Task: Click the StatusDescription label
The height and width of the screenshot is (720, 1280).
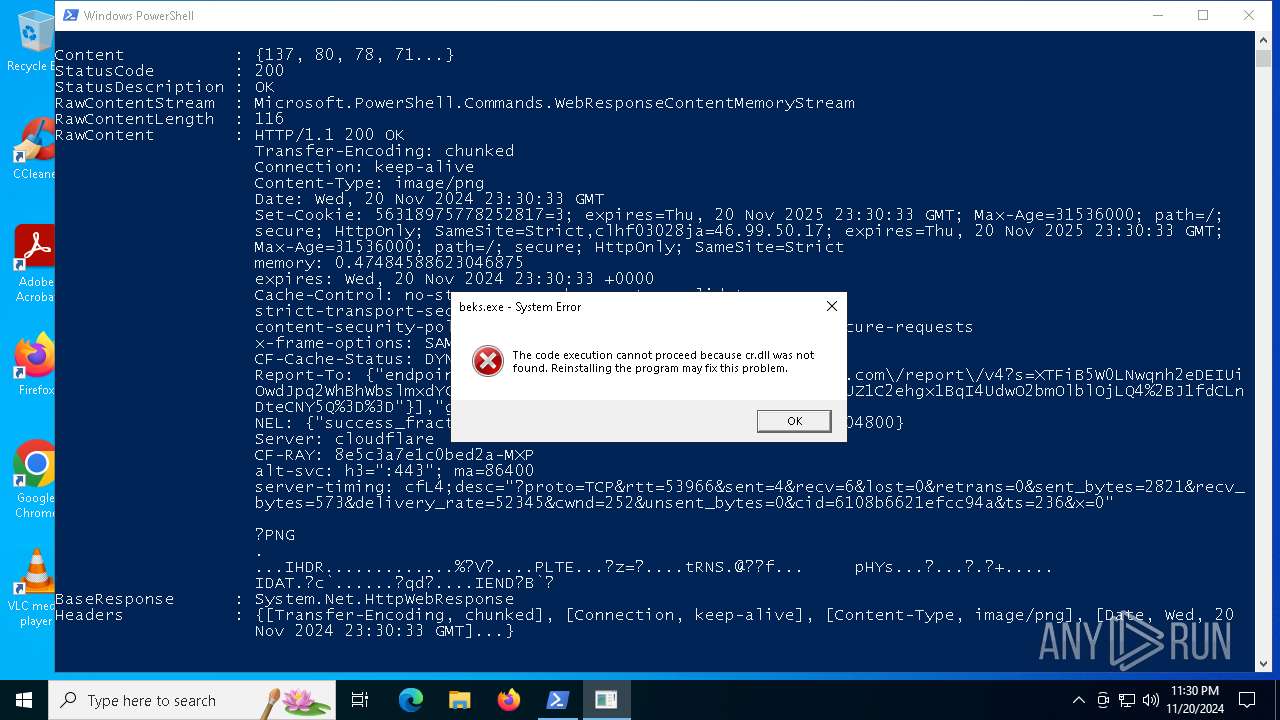Action: coord(139,87)
